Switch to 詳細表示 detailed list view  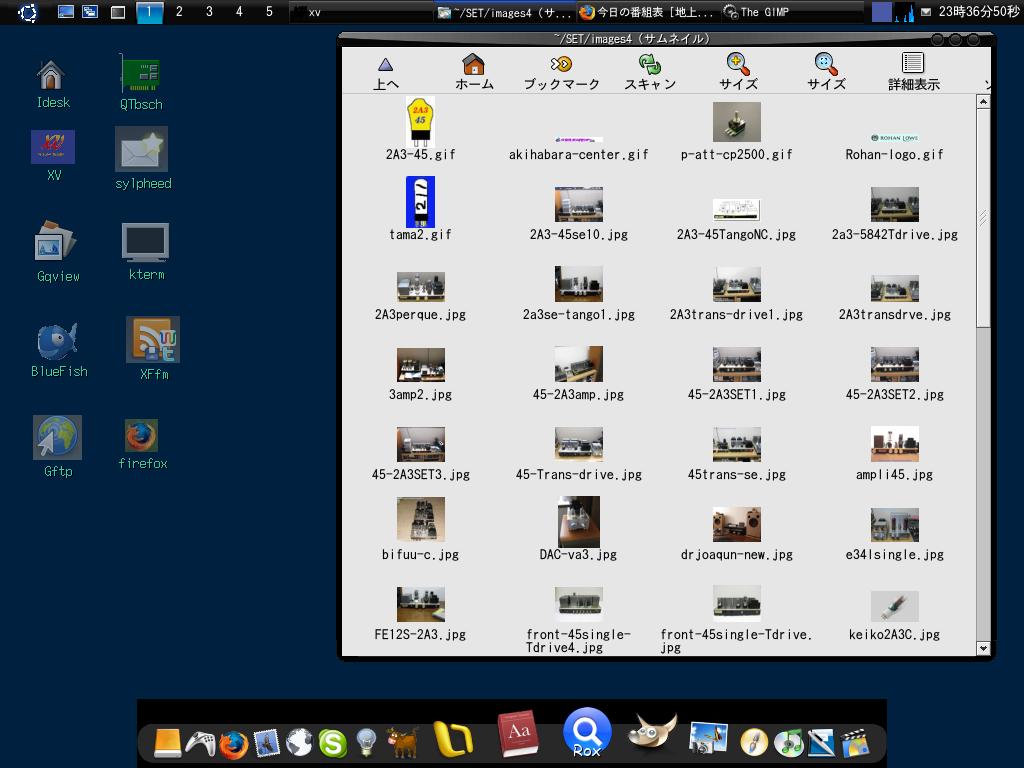(x=911, y=70)
